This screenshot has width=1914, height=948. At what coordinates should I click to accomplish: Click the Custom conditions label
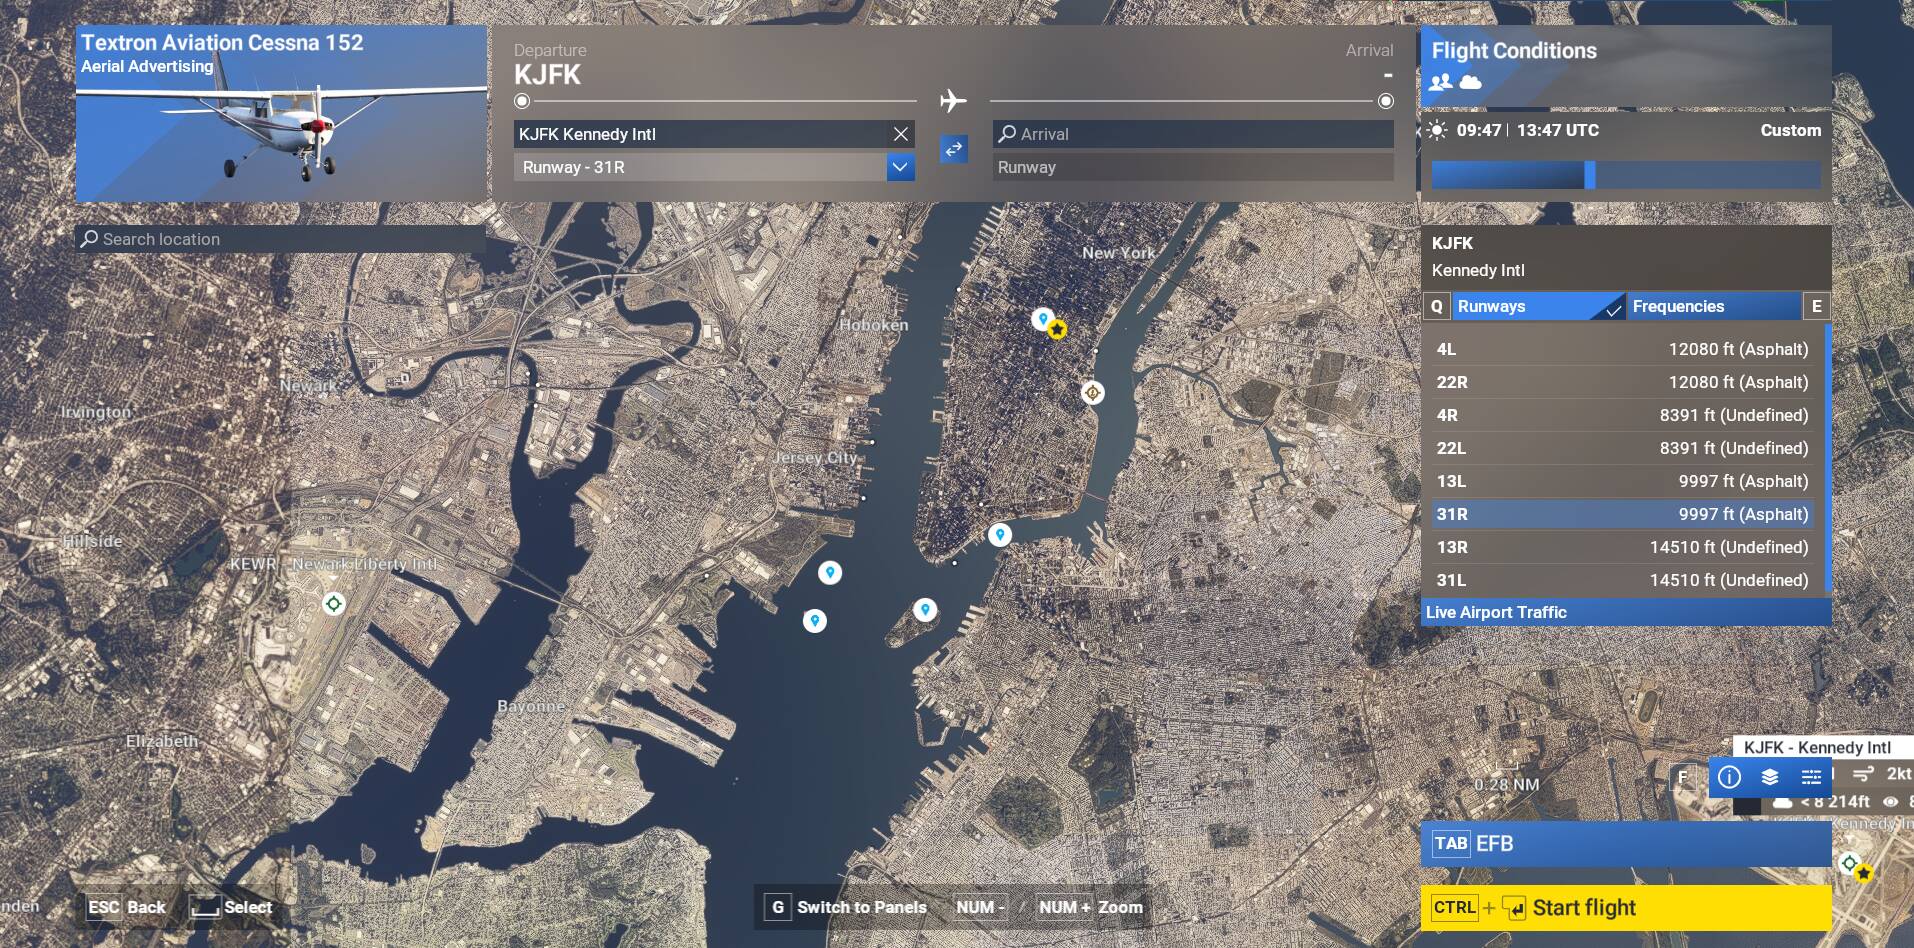pos(1790,130)
